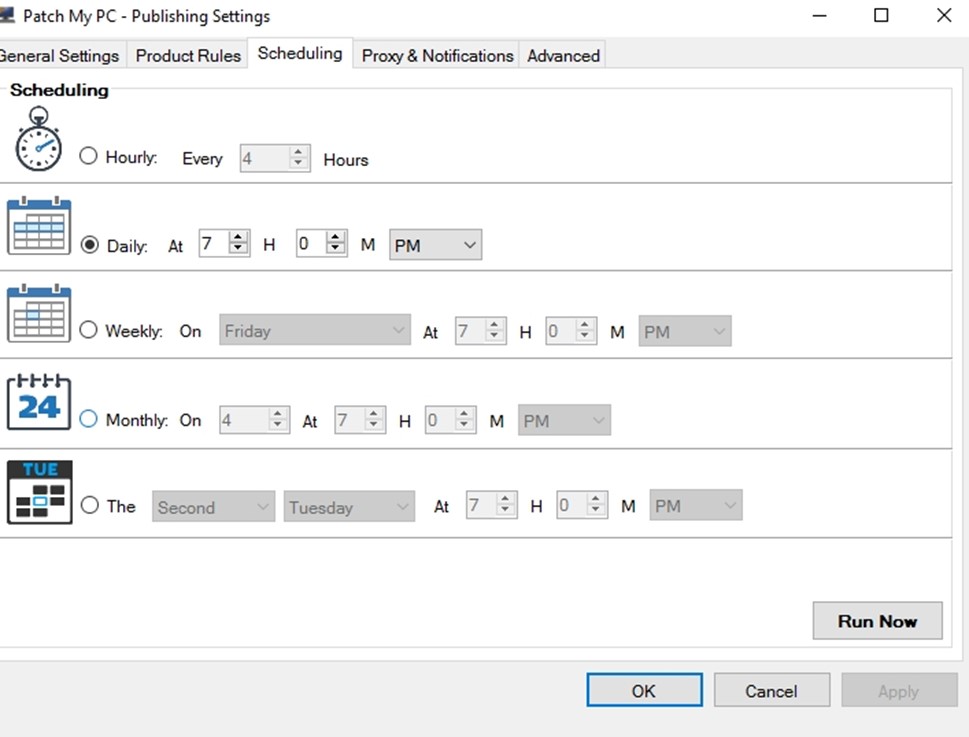Close the Publishing Settings window
This screenshot has width=969, height=737.
point(944,15)
